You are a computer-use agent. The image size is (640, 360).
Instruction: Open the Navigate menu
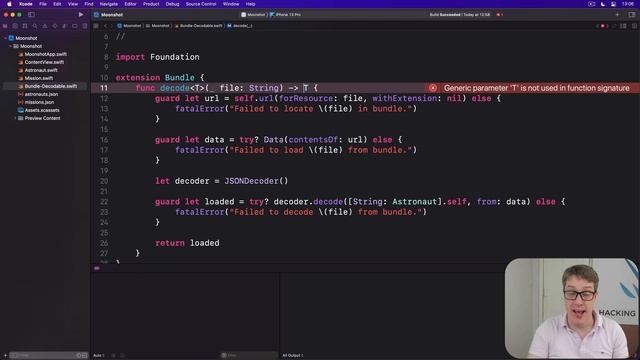tap(109, 4)
